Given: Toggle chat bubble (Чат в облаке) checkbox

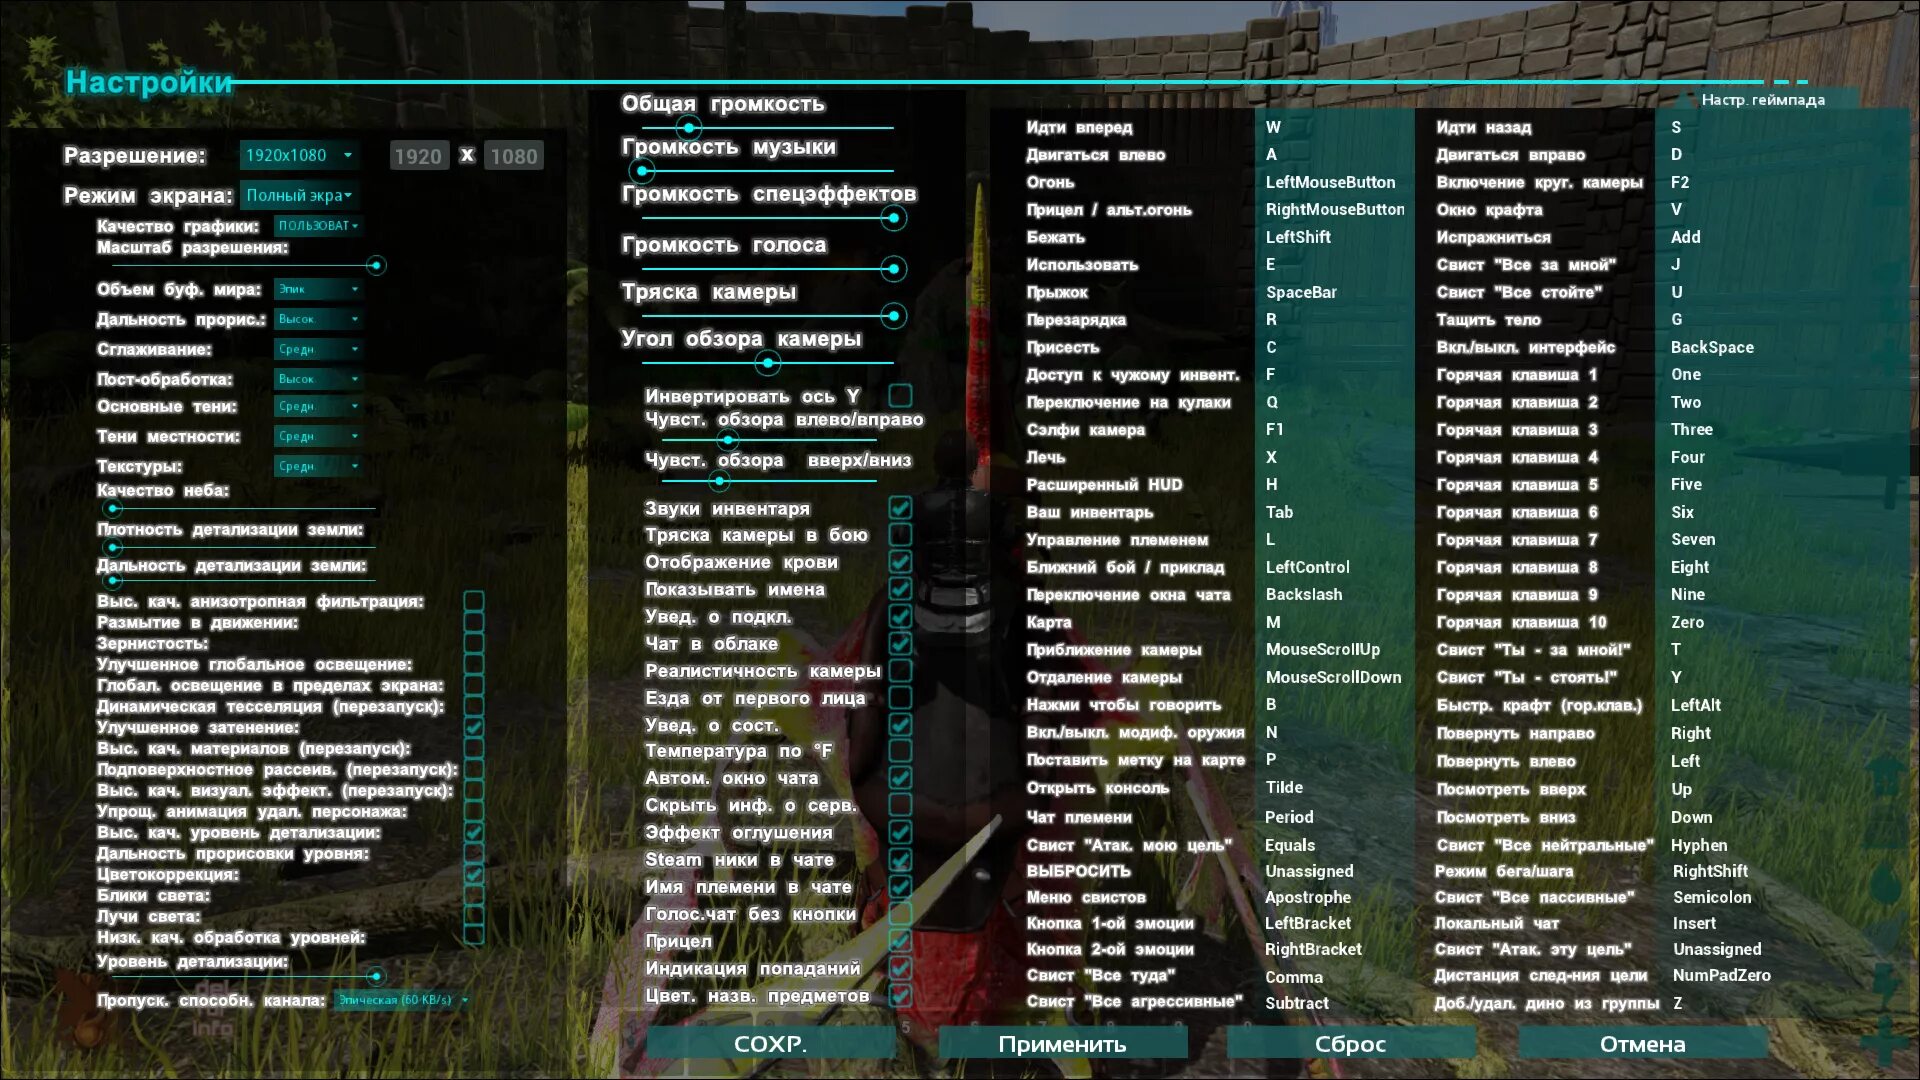Looking at the screenshot, I should (900, 643).
